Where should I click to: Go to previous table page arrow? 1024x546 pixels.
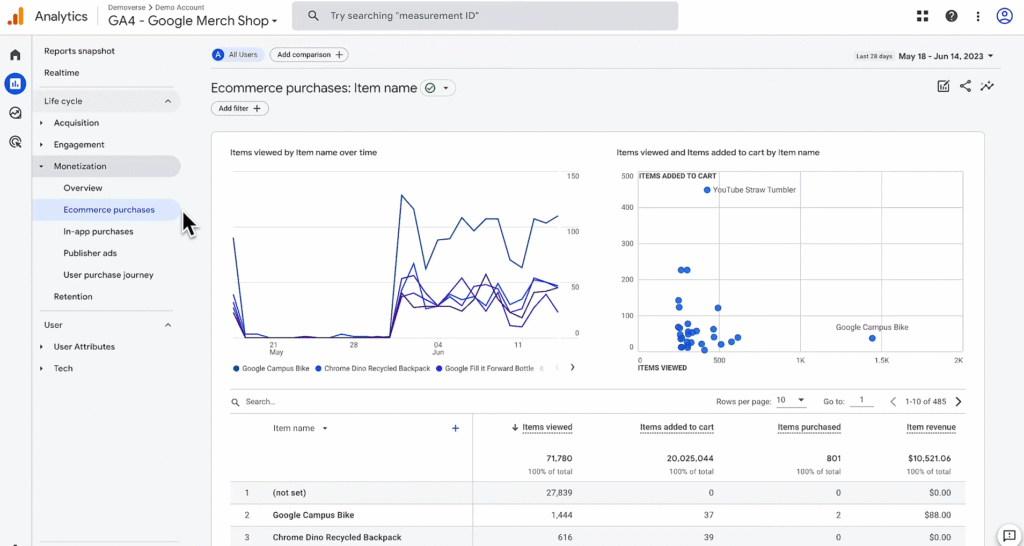click(893, 402)
